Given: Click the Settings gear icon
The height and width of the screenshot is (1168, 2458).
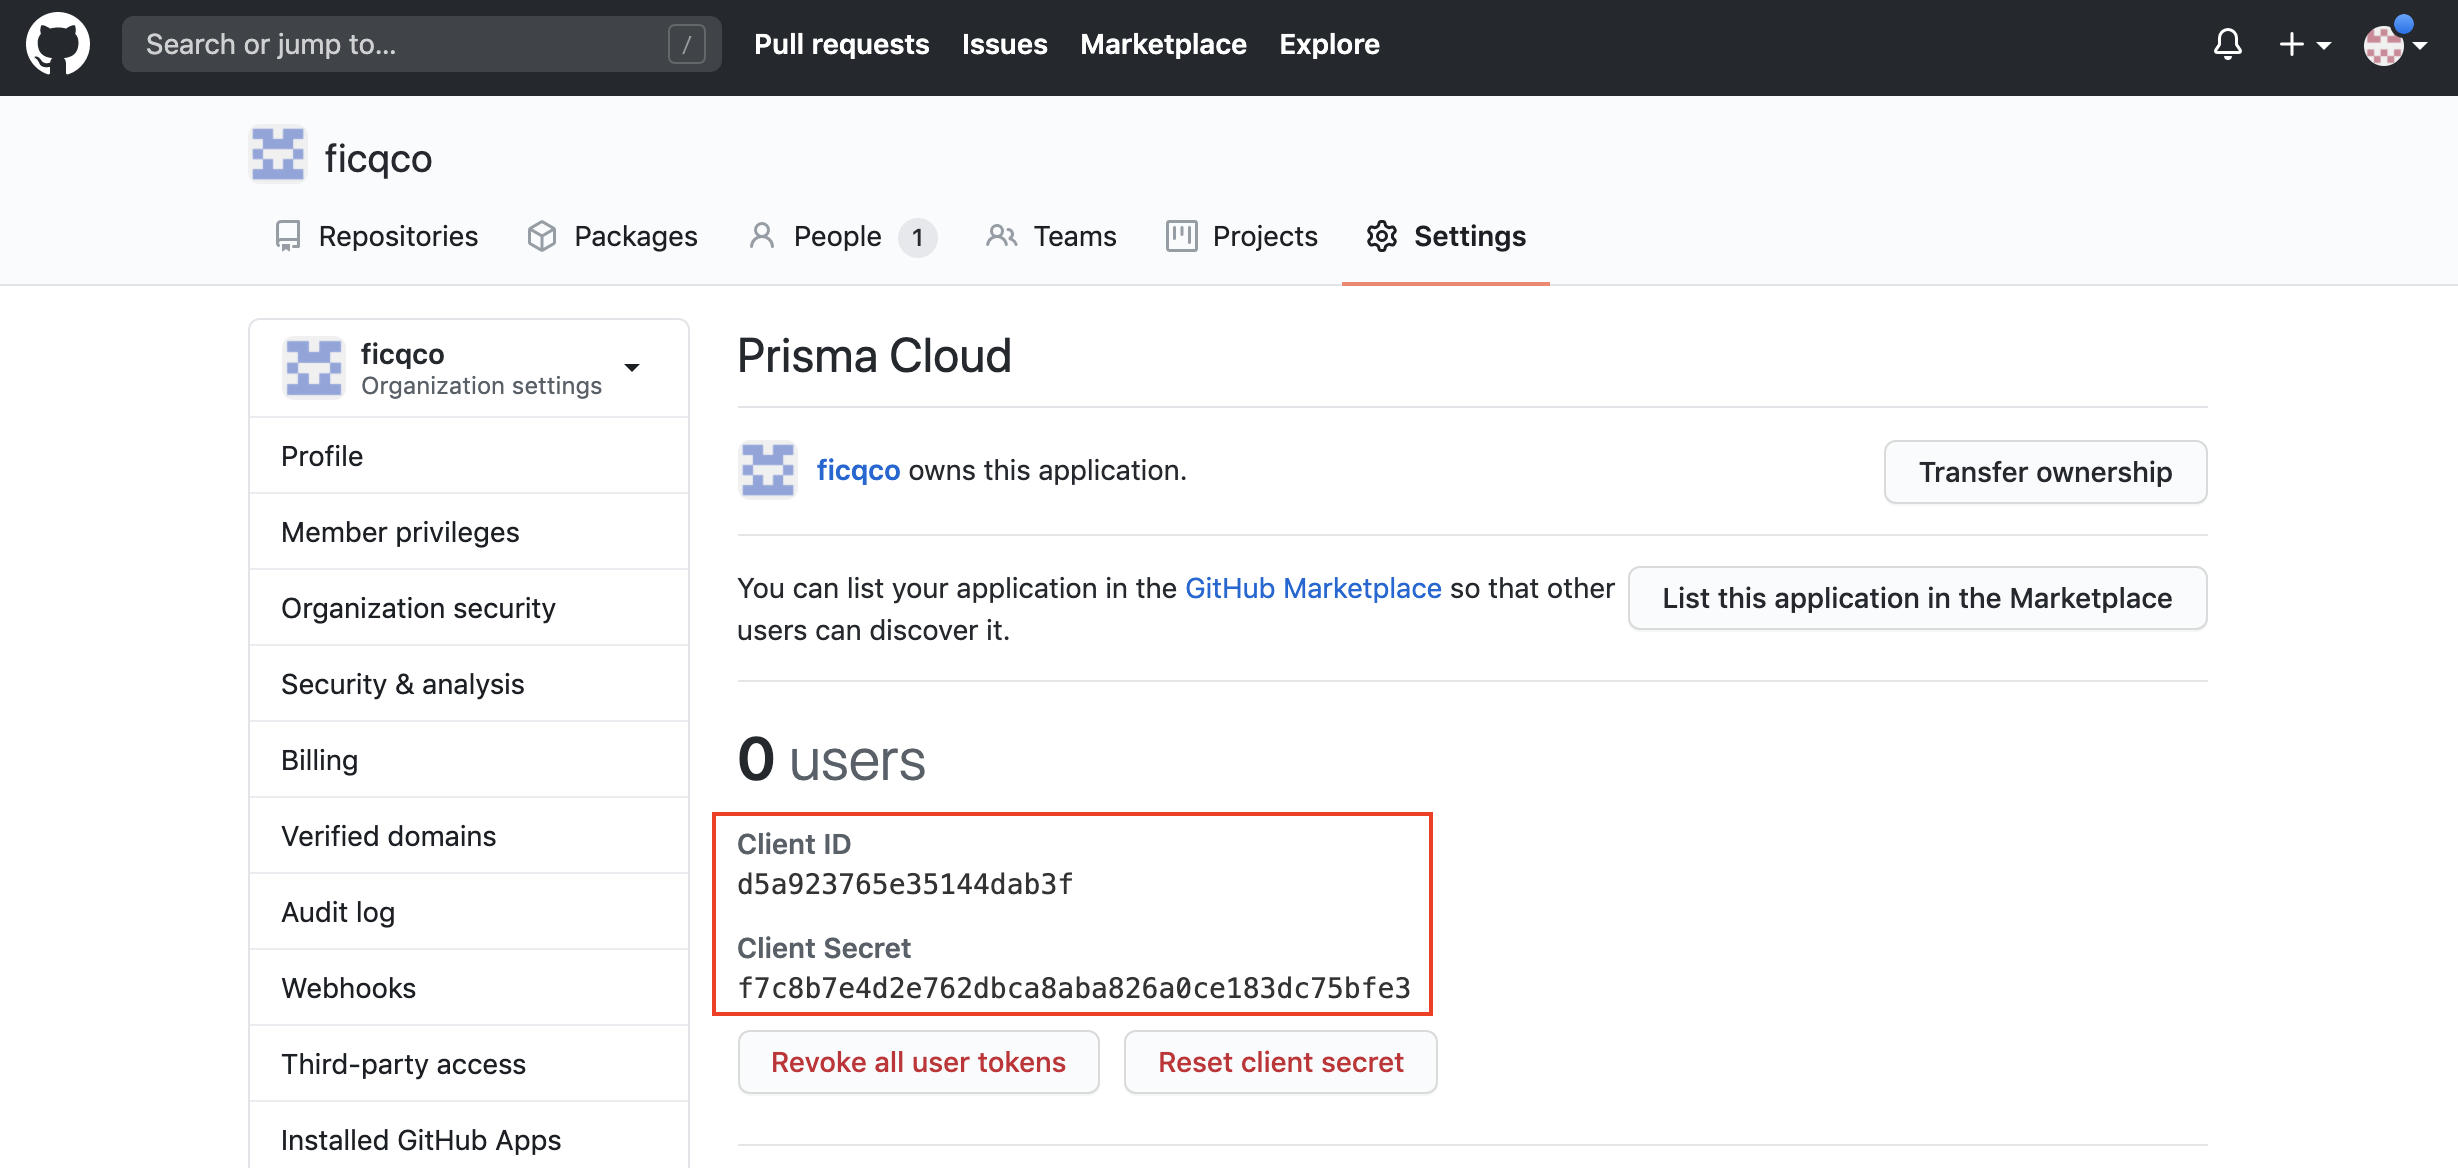Looking at the screenshot, I should click(1382, 236).
